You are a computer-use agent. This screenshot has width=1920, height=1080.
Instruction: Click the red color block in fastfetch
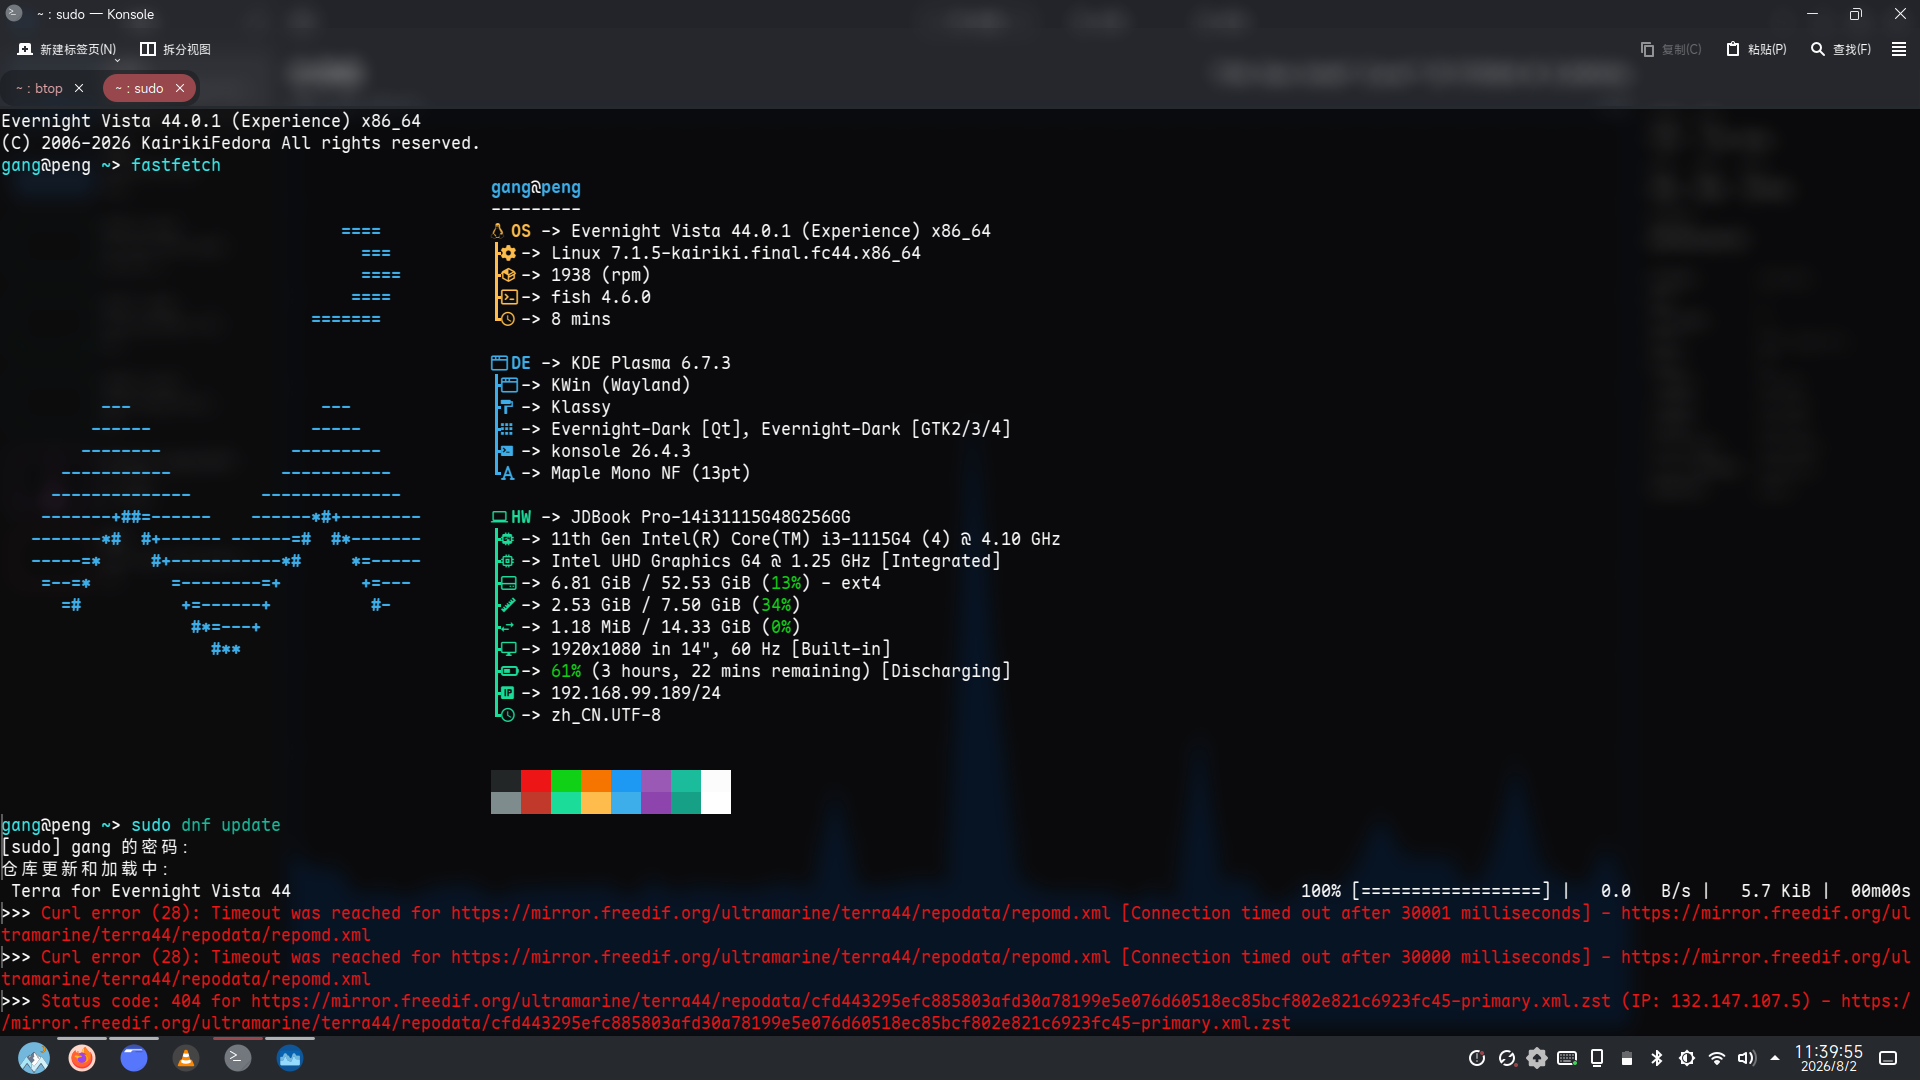click(536, 781)
